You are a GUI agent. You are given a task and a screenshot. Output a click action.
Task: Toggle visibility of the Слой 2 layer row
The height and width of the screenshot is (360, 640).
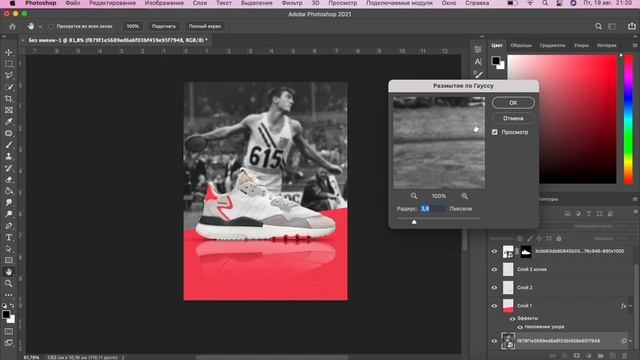point(494,288)
